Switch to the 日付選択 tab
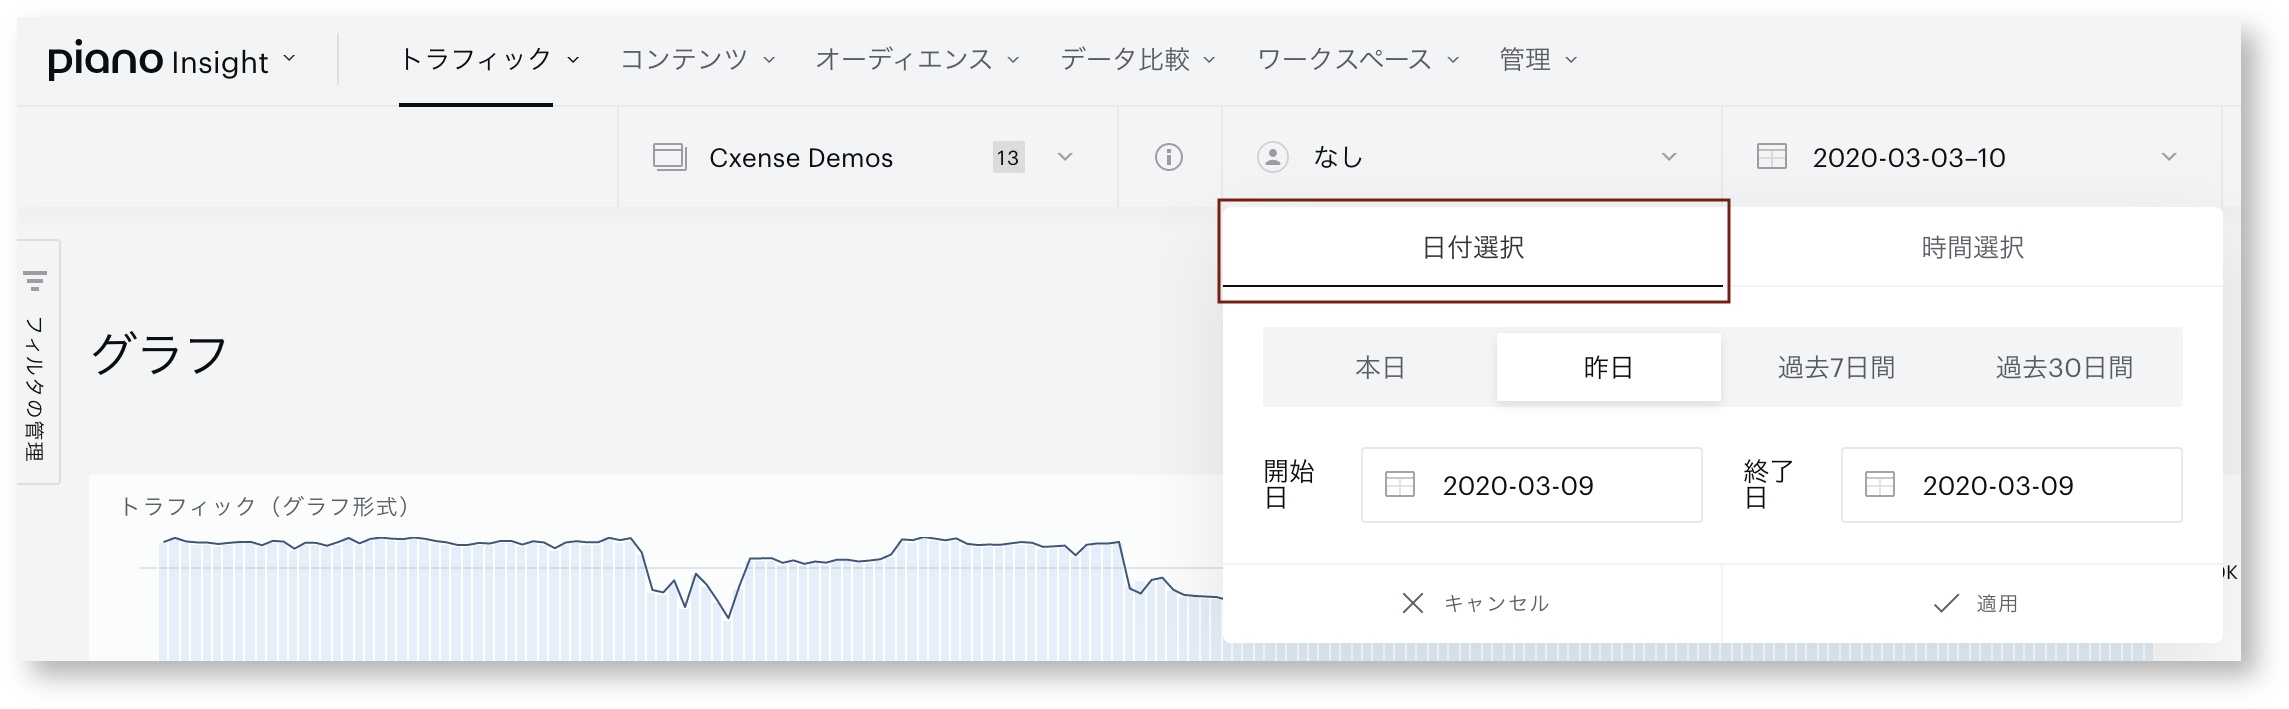 click(x=1473, y=248)
